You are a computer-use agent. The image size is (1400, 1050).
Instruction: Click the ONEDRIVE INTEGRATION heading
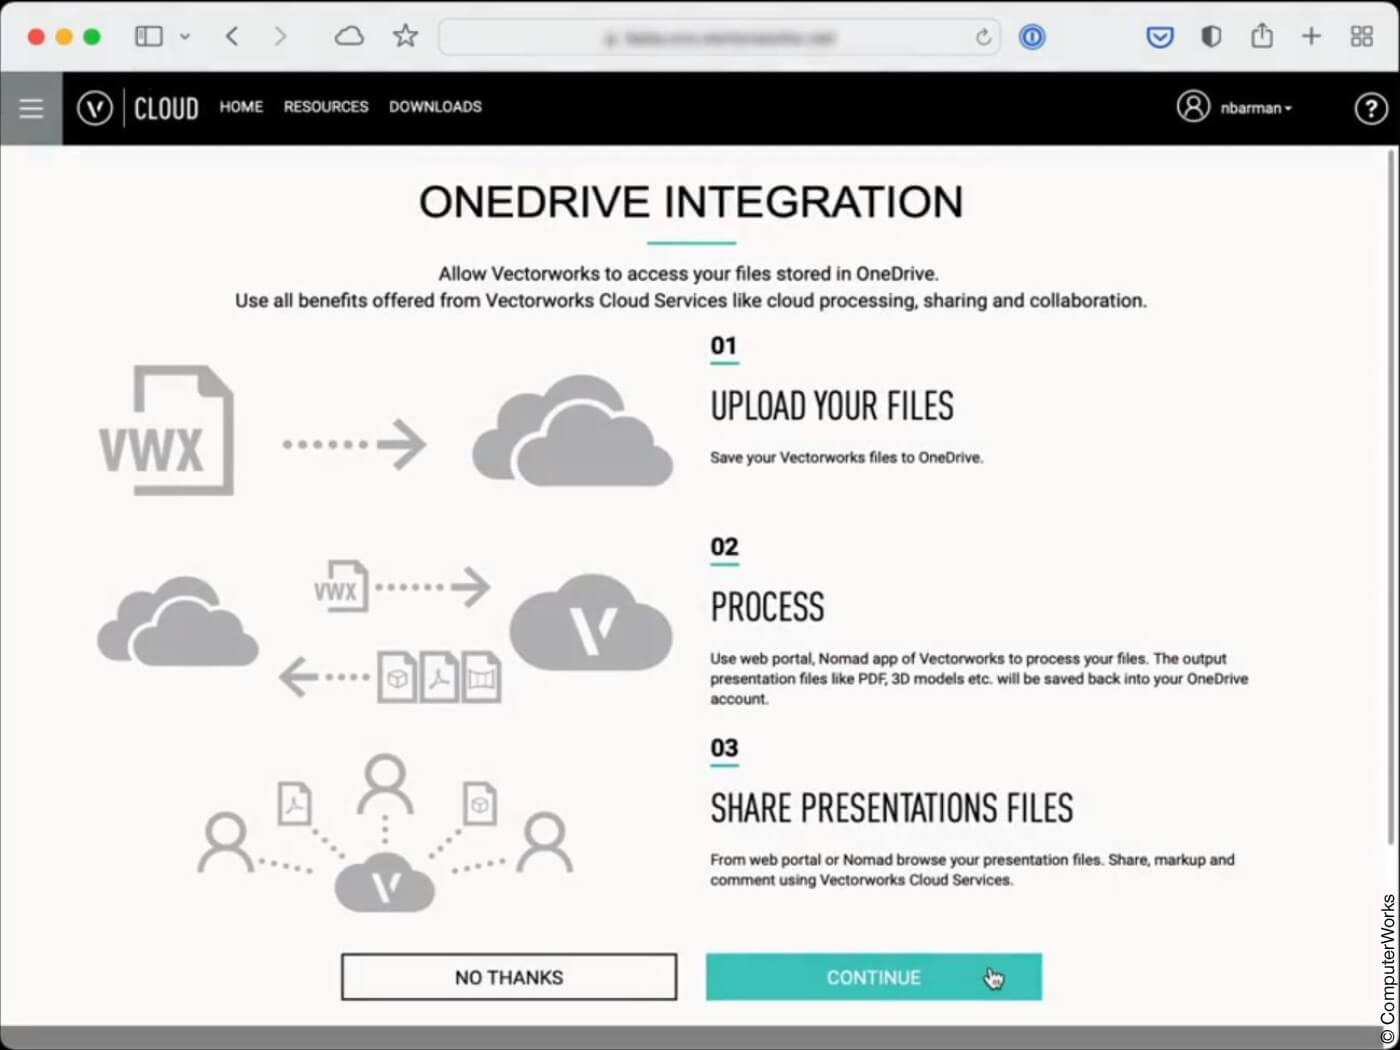point(691,202)
